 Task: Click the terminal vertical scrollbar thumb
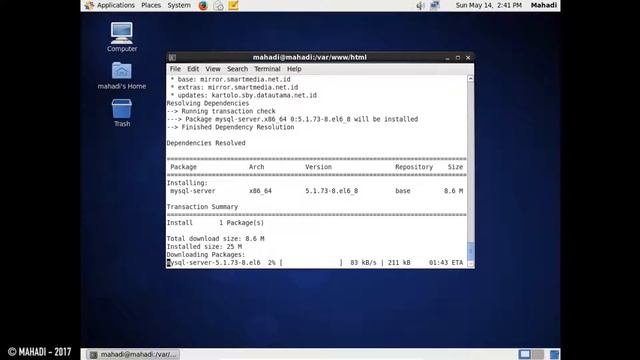pyautogui.click(x=471, y=251)
